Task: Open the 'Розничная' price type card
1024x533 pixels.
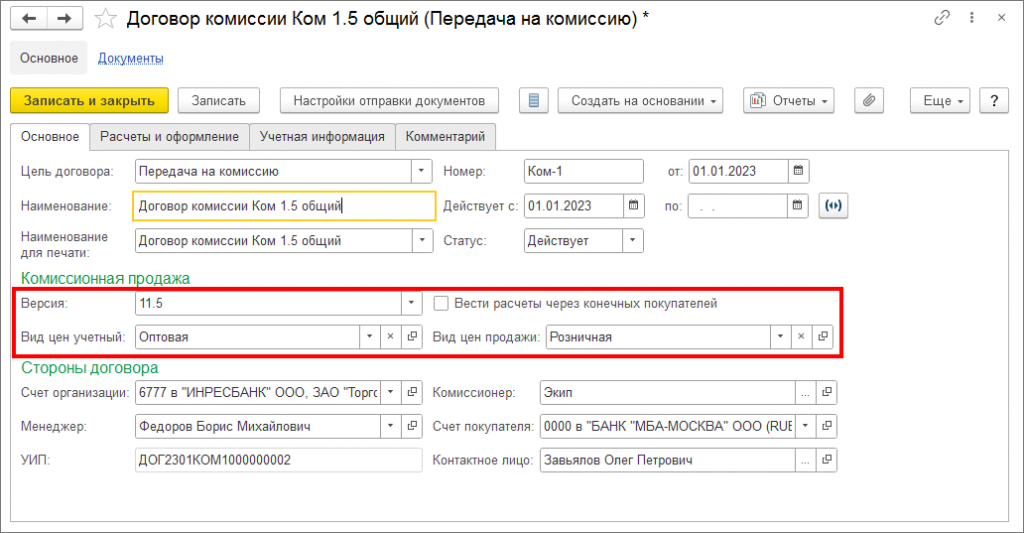Action: pos(823,337)
